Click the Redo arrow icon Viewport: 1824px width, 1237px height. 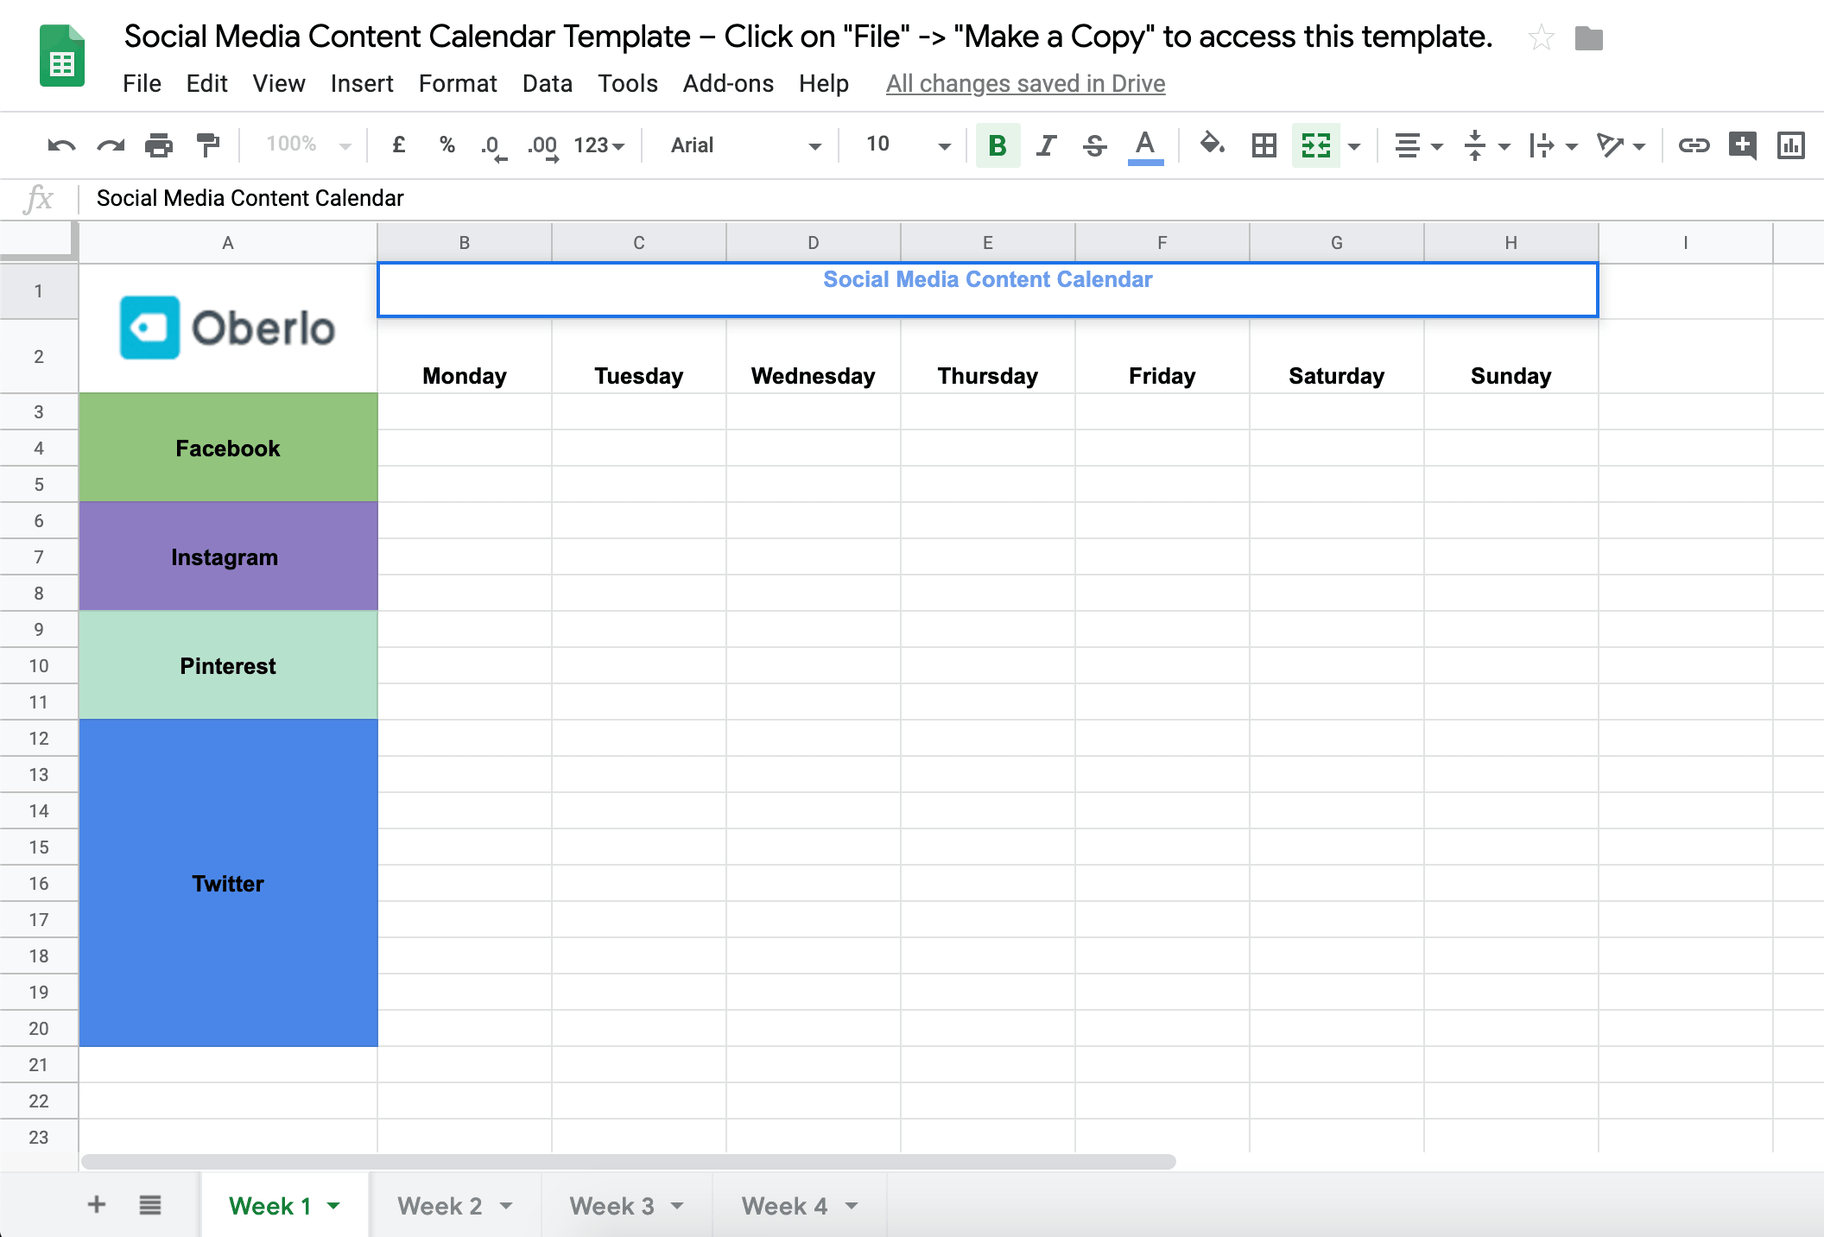click(x=110, y=146)
